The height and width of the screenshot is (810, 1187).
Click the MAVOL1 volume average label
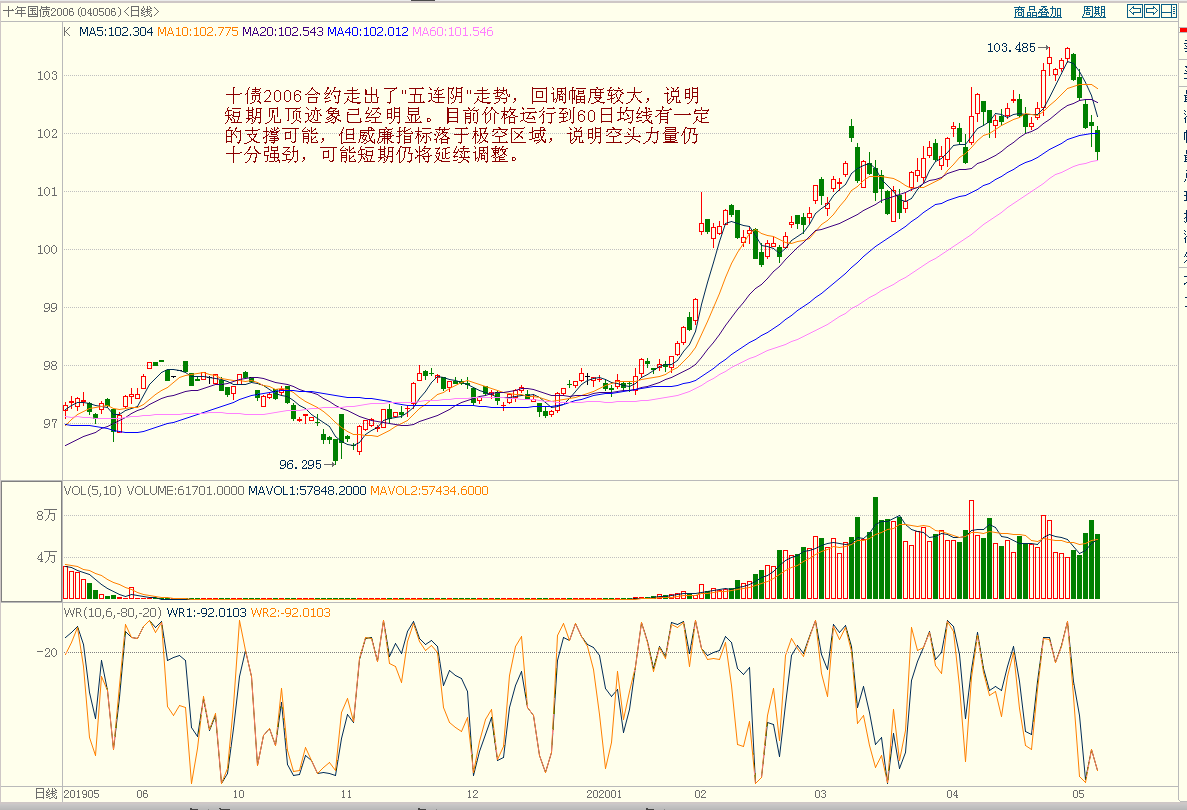tap(307, 491)
